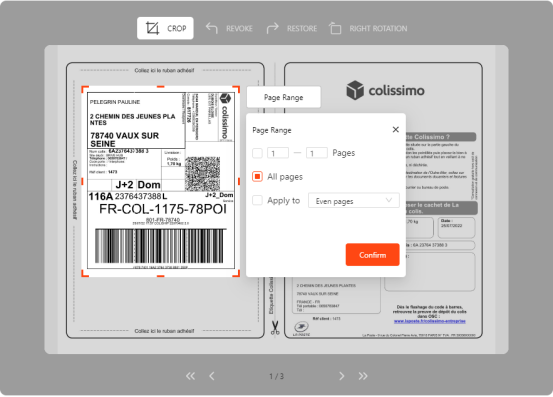The width and height of the screenshot is (553, 397).
Task: Expand dropdown chevron beside Even pages
Action: pyautogui.click(x=389, y=200)
